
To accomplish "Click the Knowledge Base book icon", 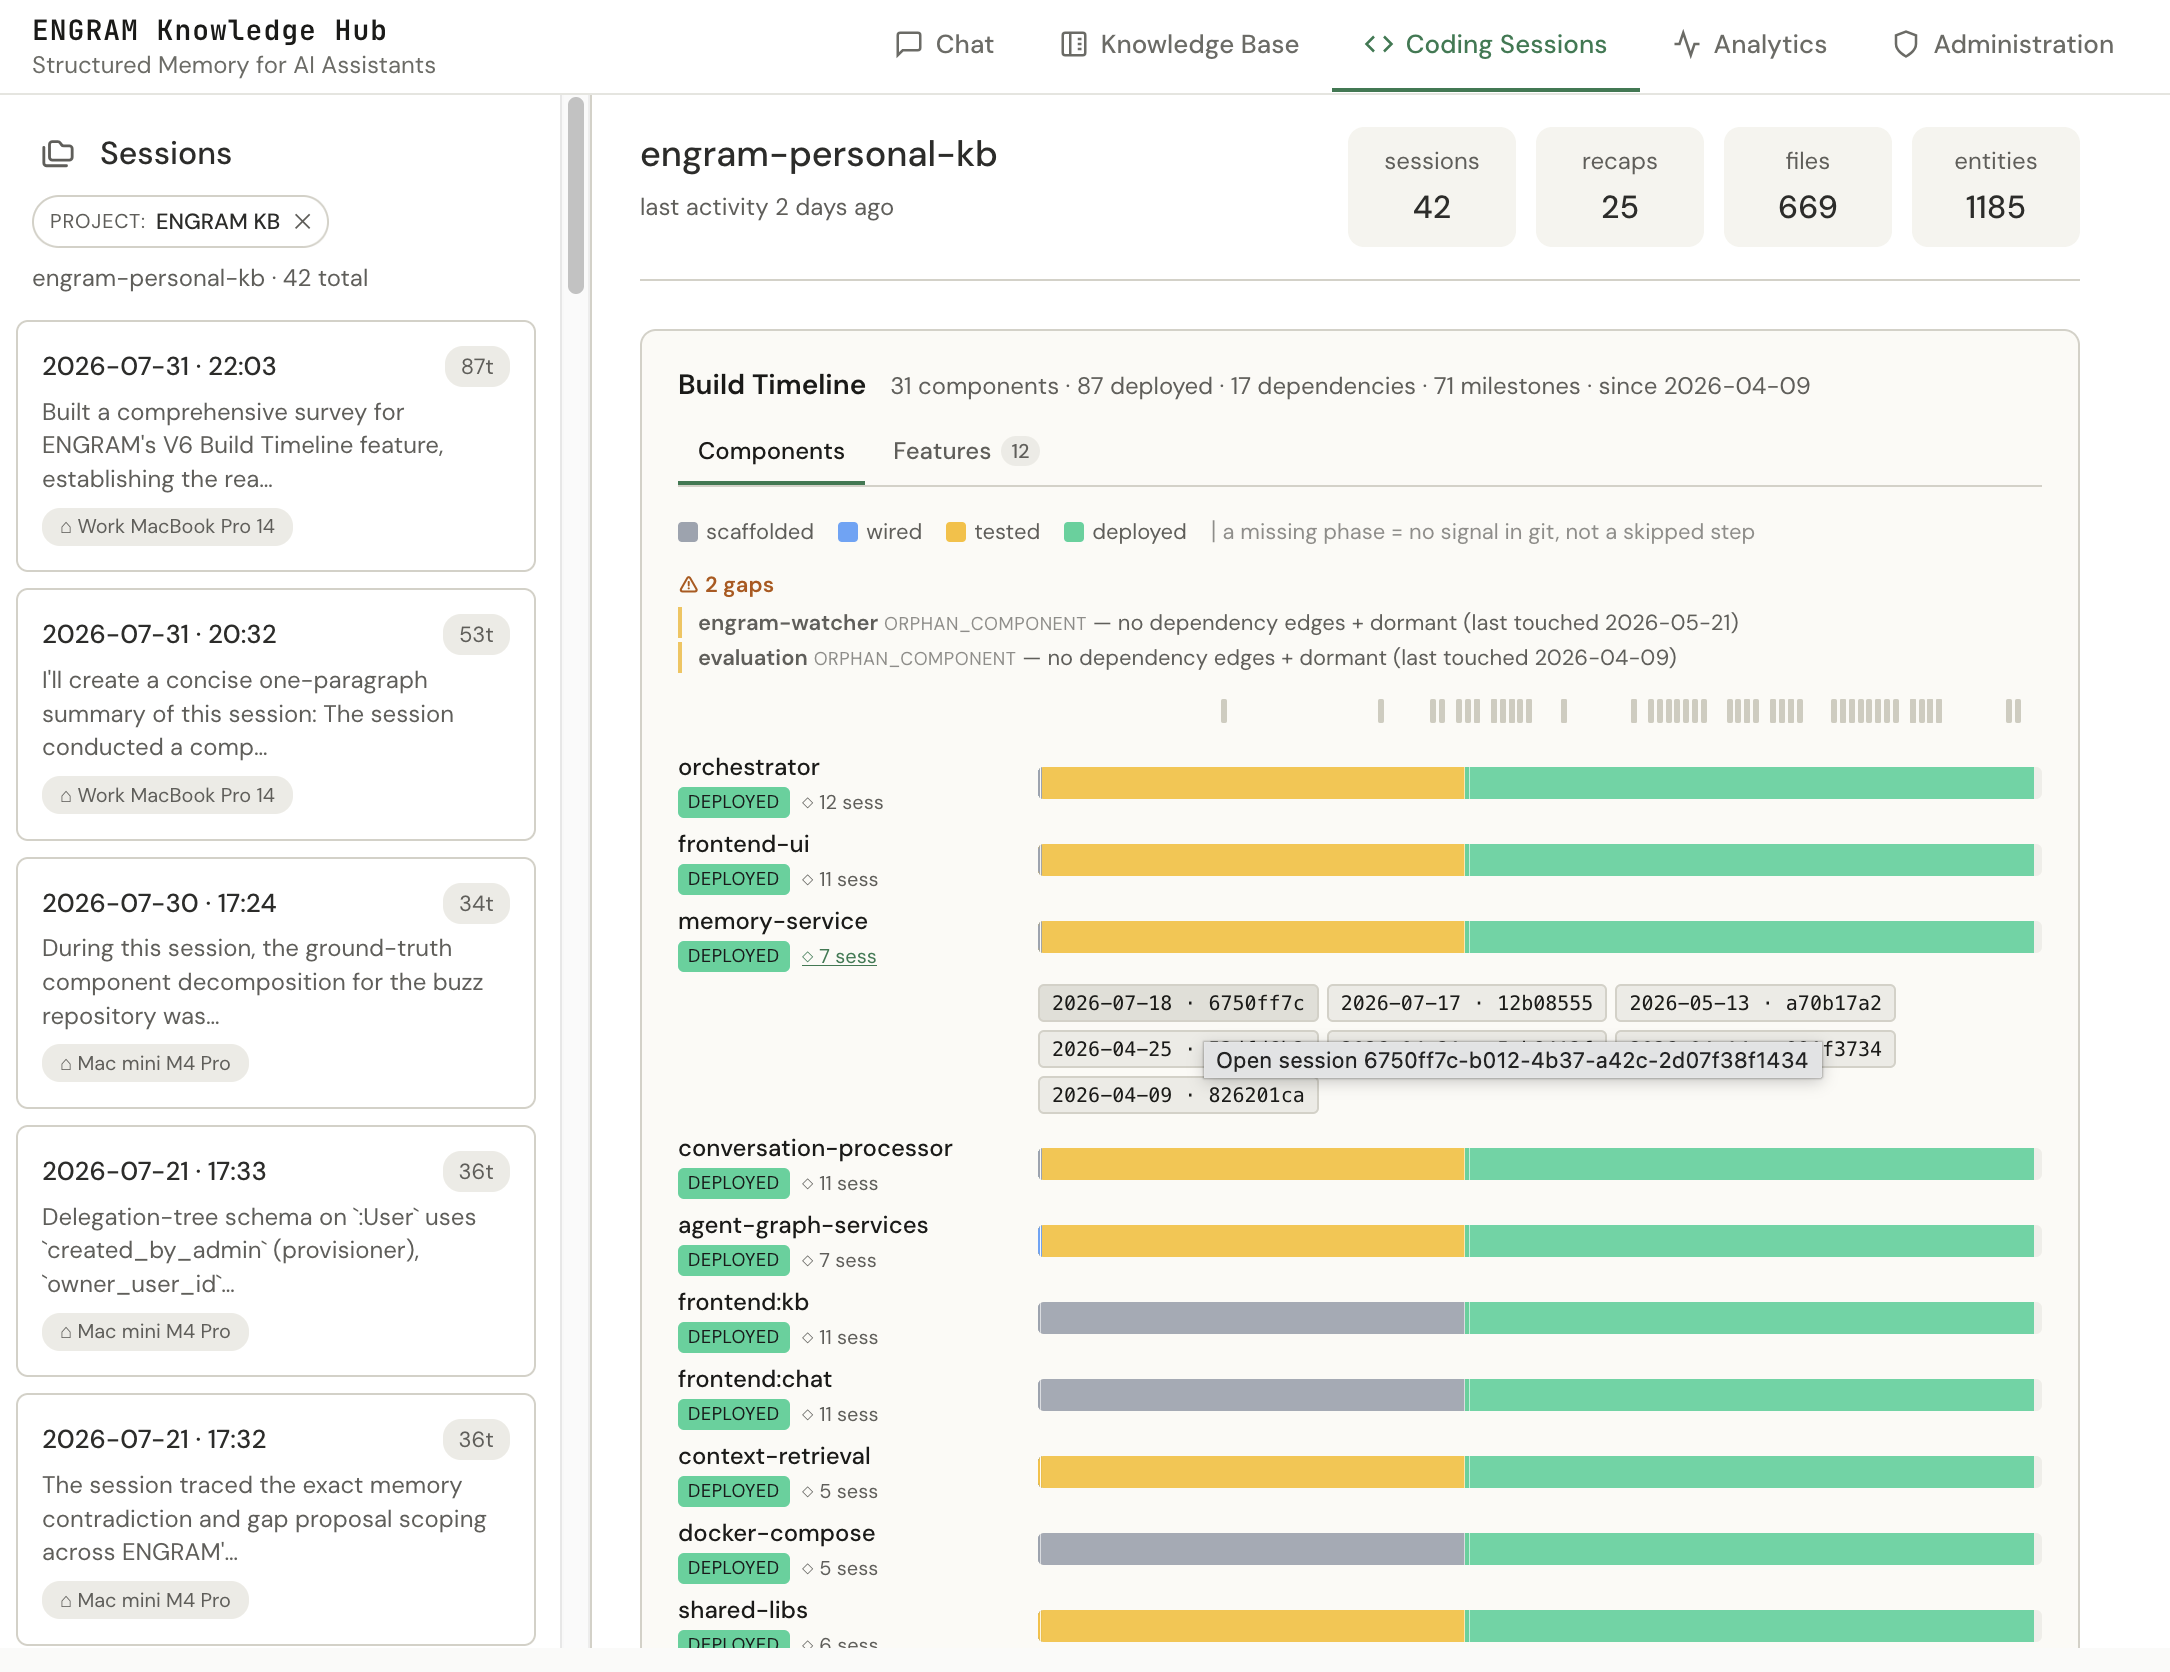I will tap(1074, 45).
